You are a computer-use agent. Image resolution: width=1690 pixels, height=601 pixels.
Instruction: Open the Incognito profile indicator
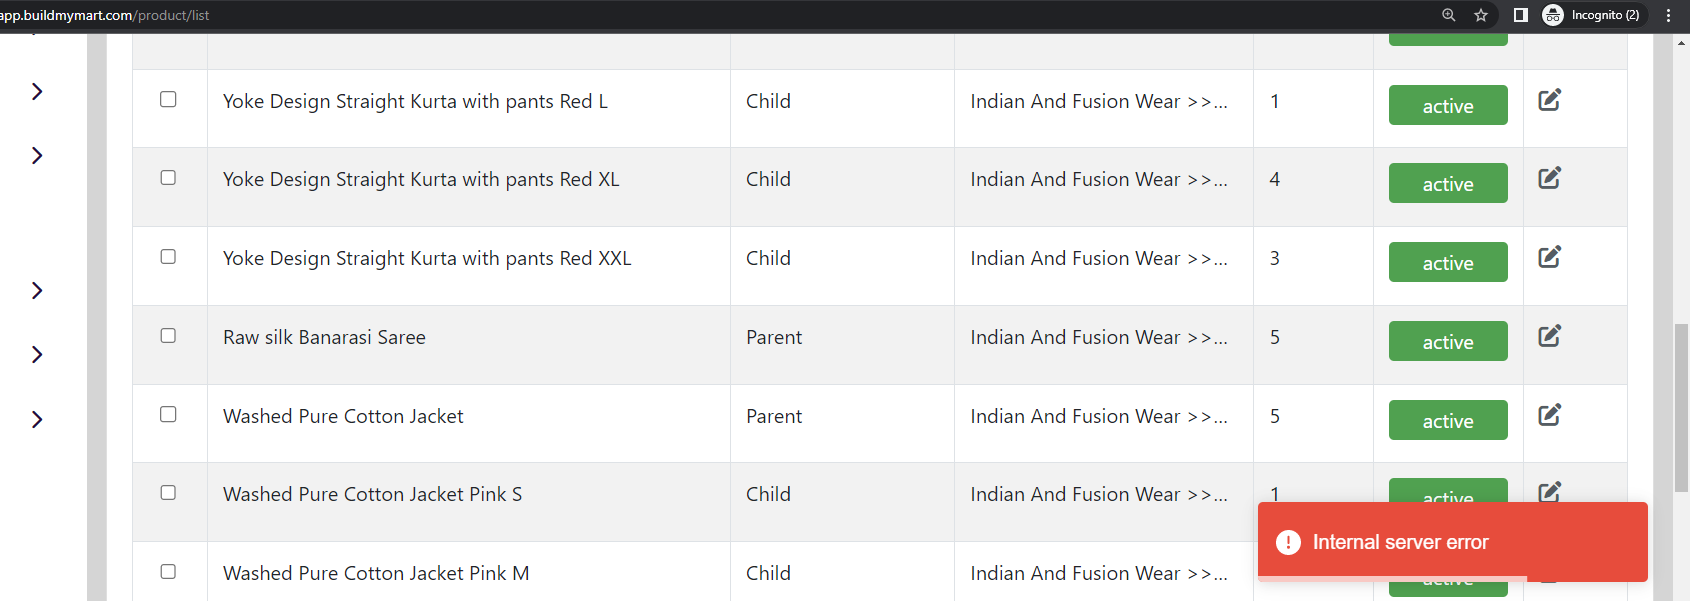click(1591, 15)
